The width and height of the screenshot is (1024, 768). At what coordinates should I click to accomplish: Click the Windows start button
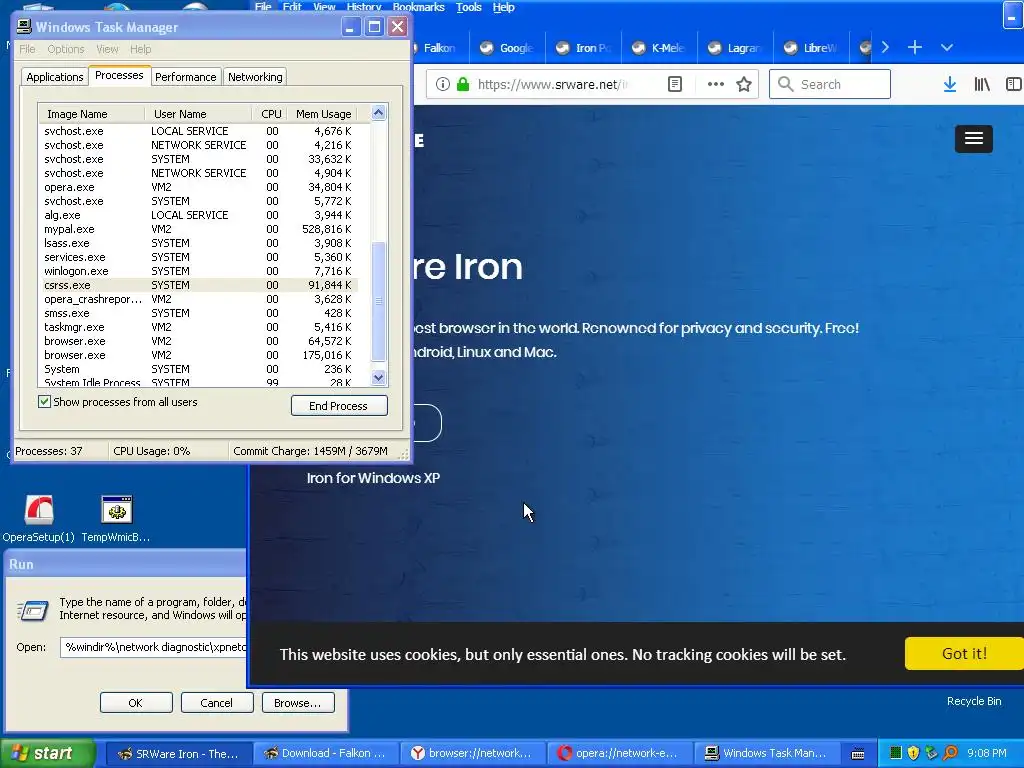(x=48, y=753)
